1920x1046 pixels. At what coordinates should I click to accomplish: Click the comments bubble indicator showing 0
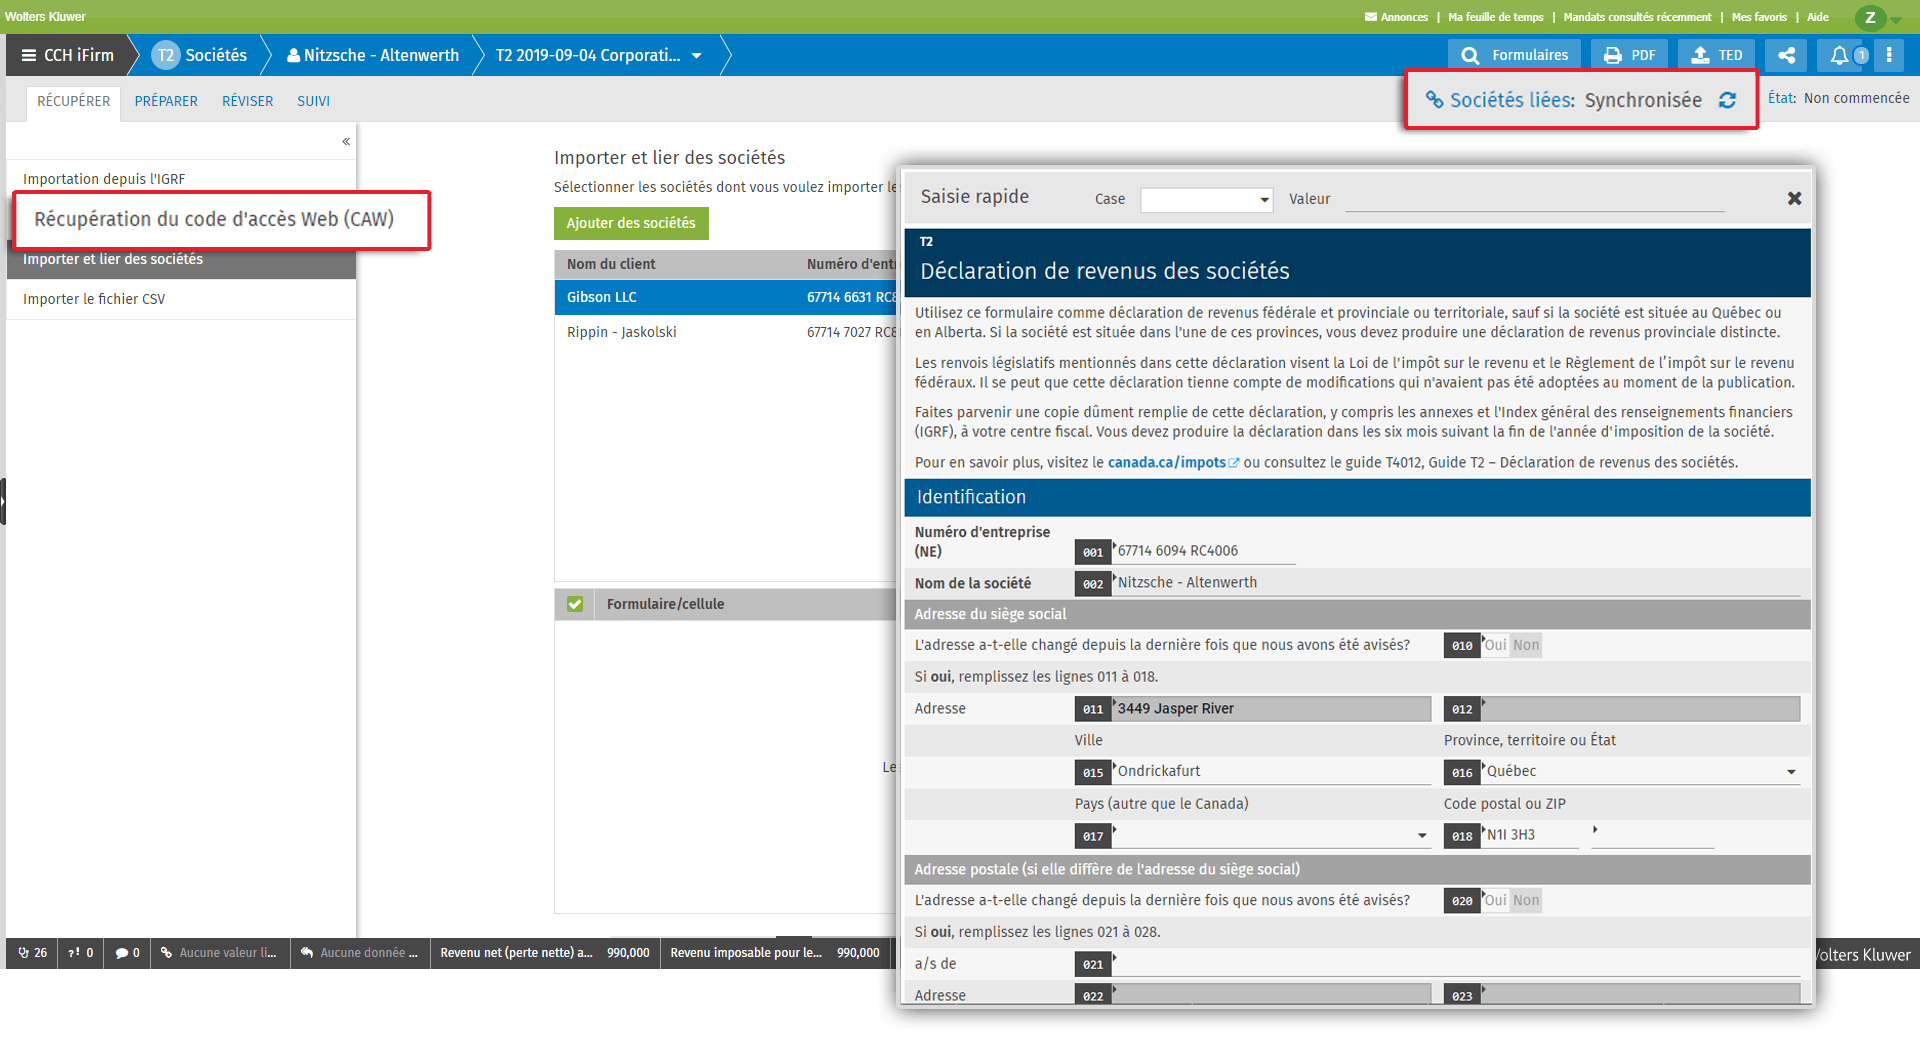(x=127, y=953)
